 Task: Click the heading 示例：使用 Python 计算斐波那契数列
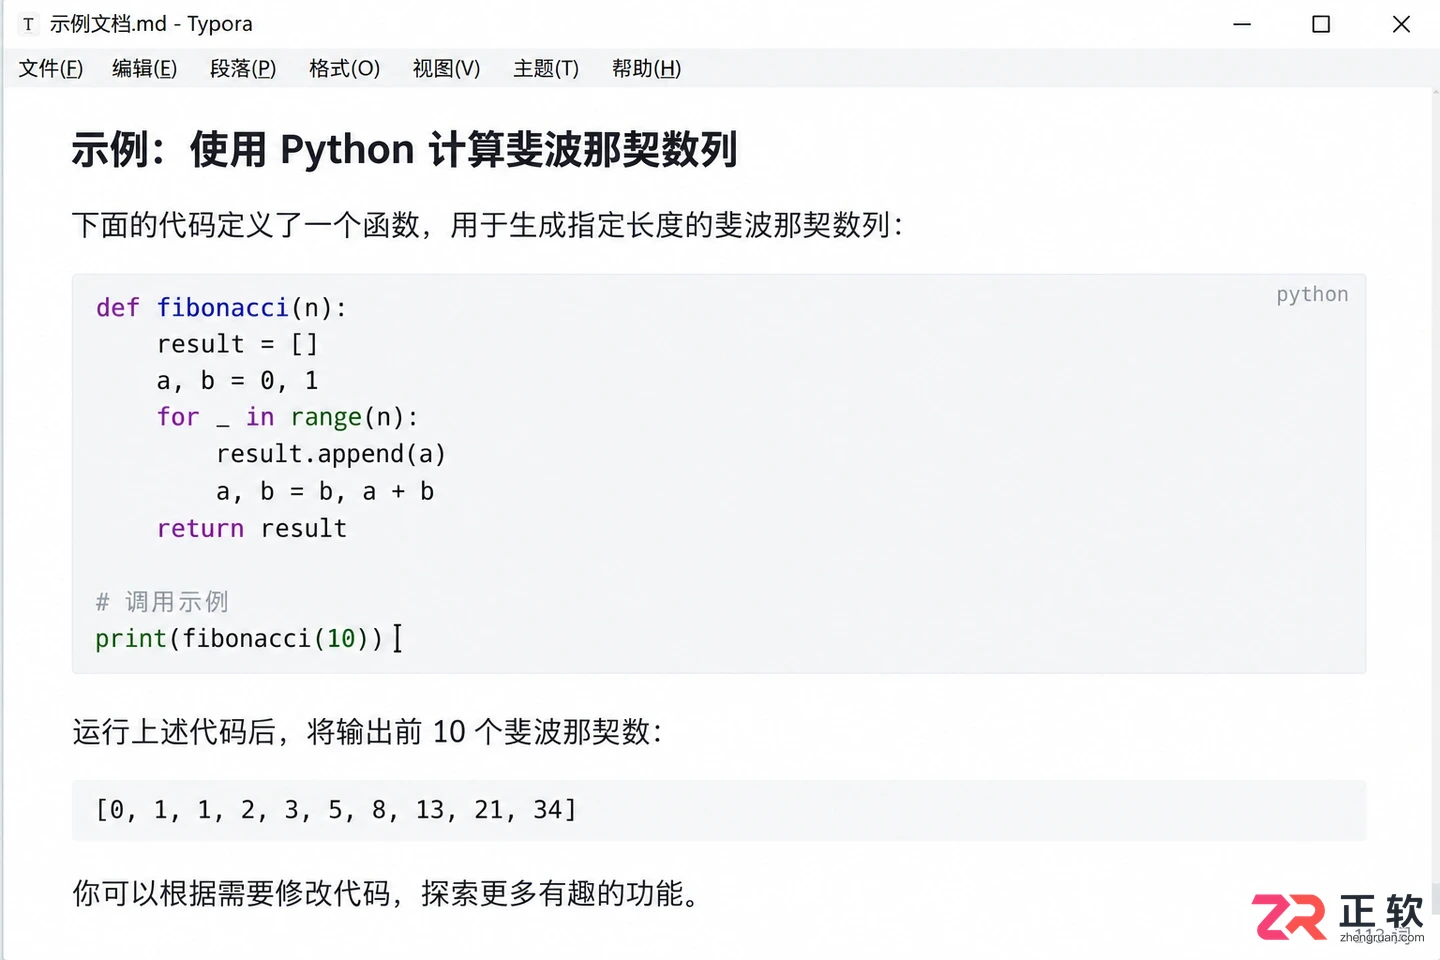click(x=404, y=150)
